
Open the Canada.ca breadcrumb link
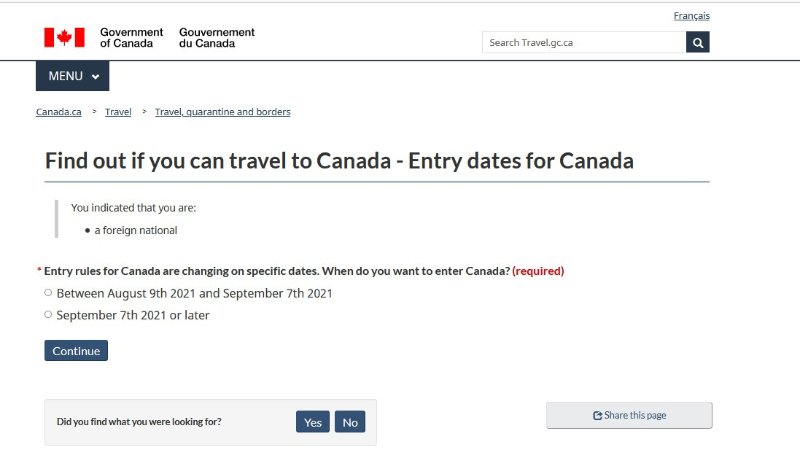point(59,112)
